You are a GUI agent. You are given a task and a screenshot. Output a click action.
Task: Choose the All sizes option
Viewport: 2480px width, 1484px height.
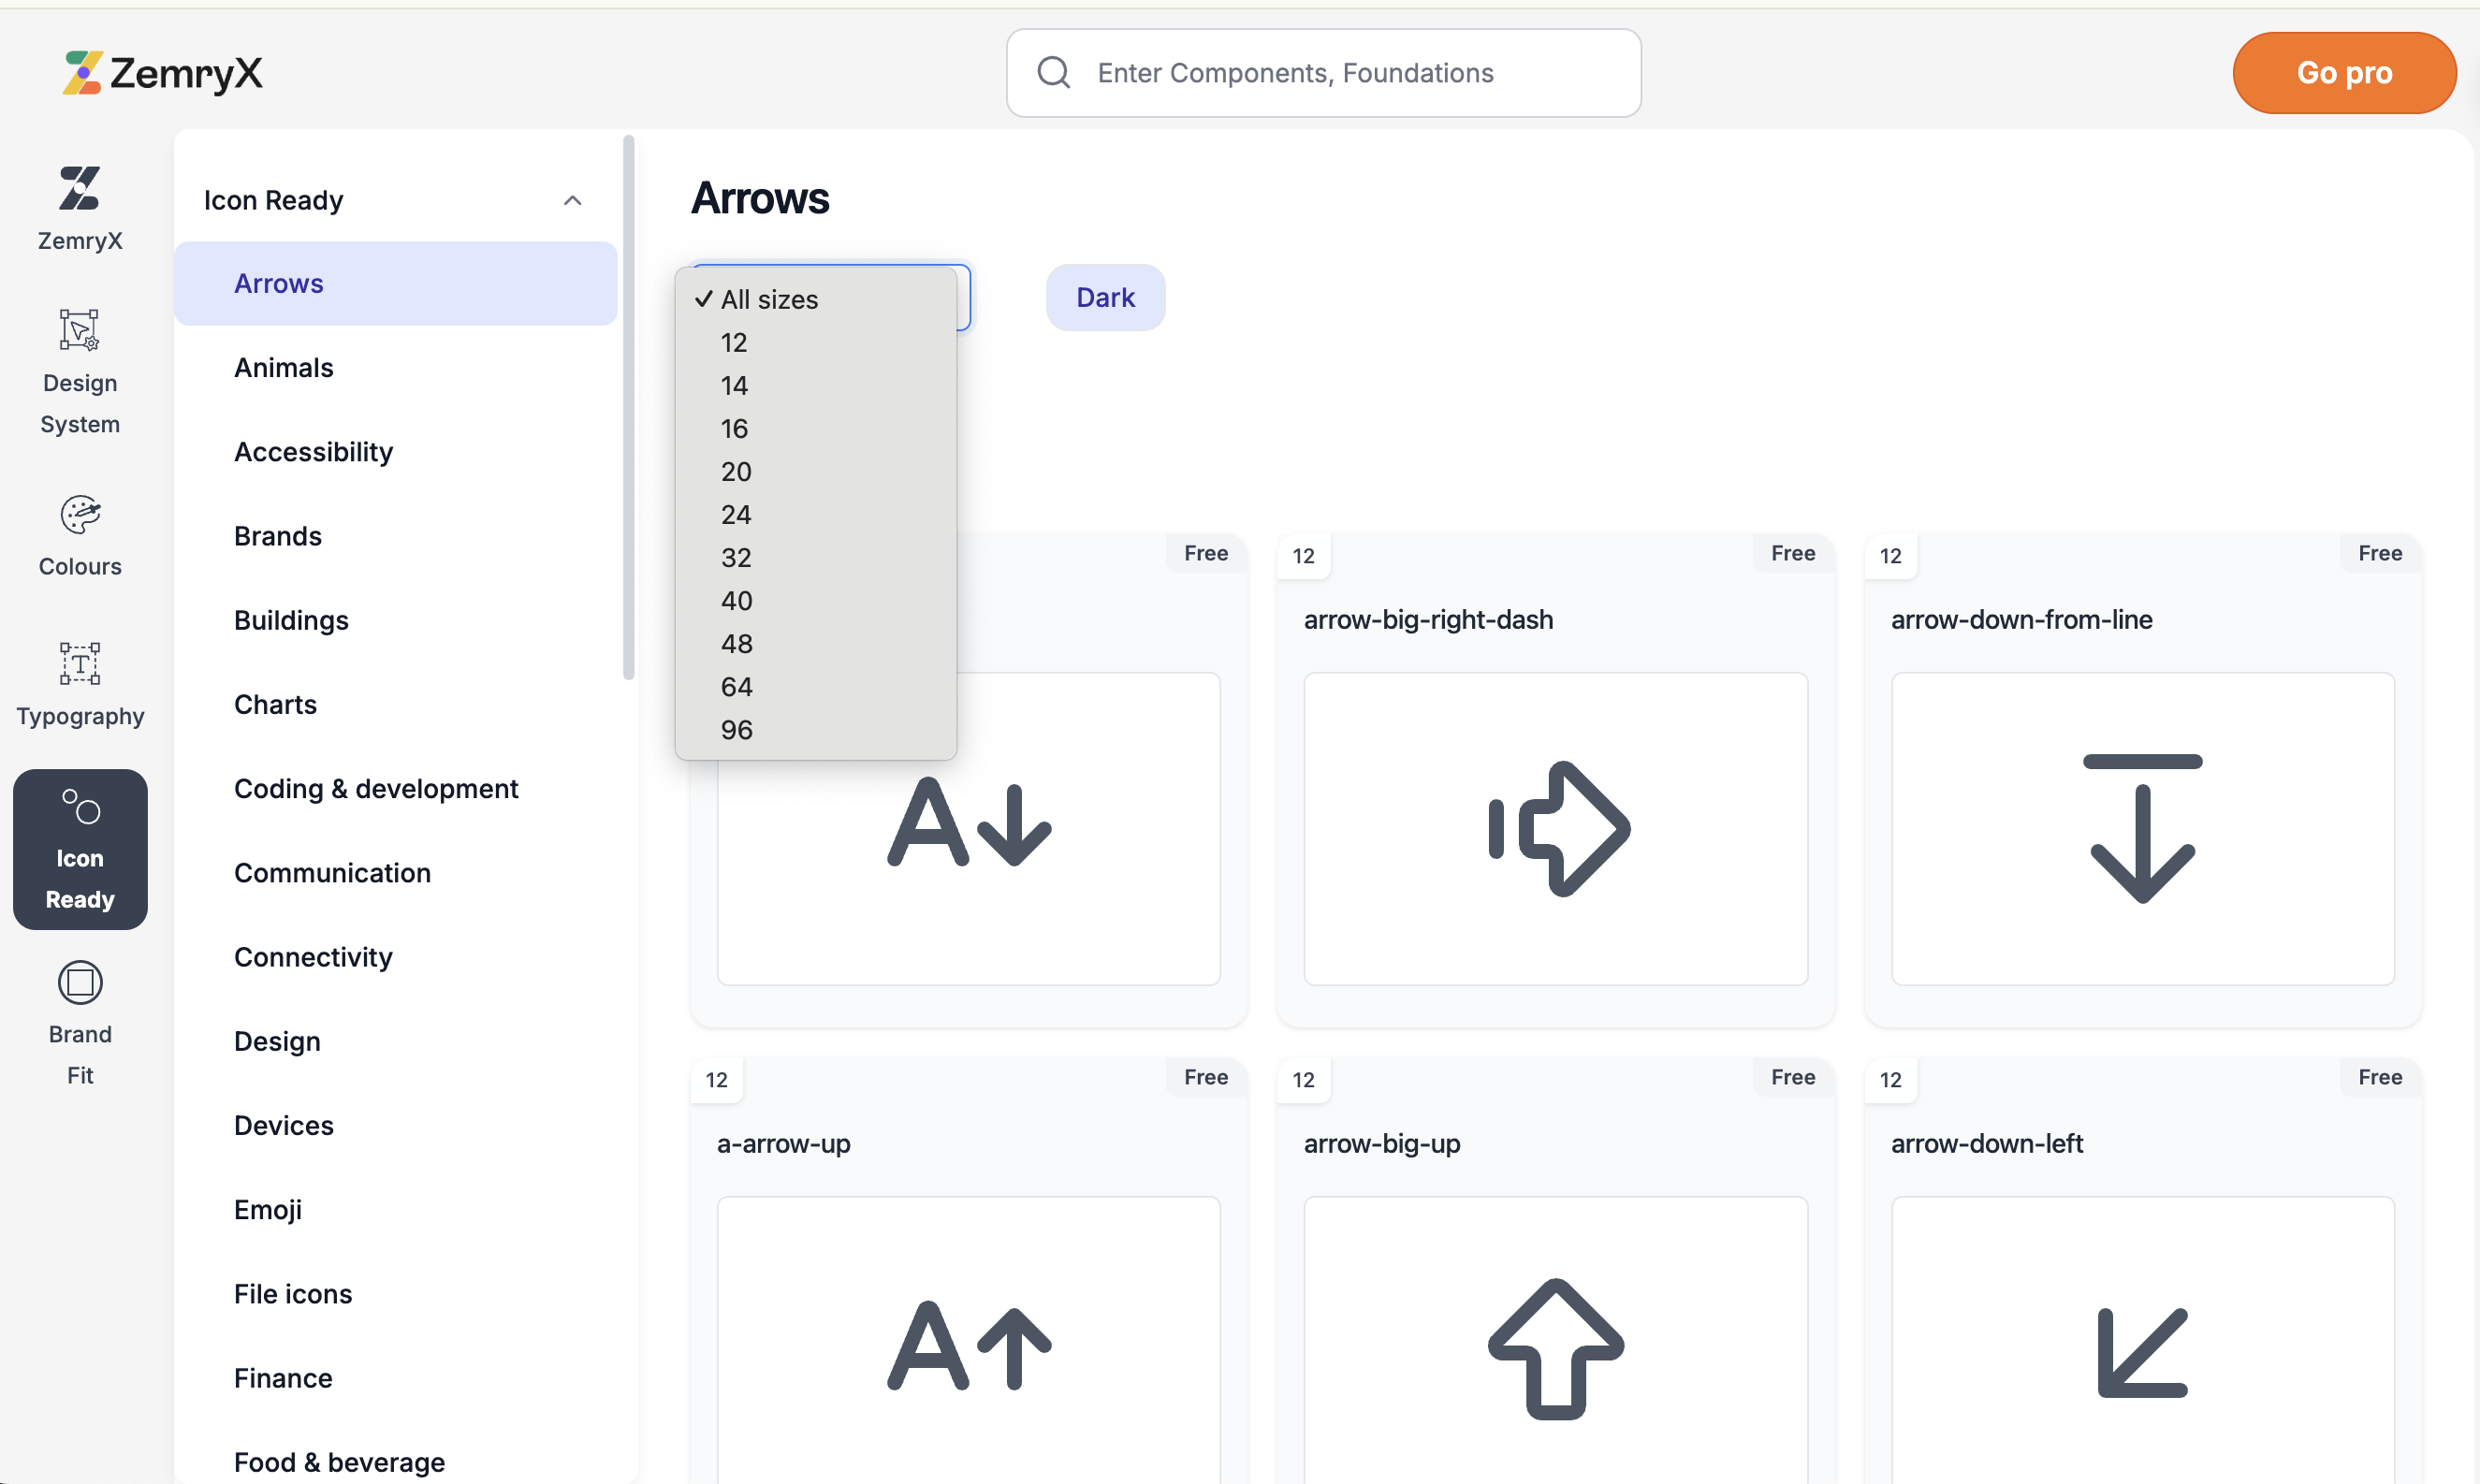coord(815,299)
